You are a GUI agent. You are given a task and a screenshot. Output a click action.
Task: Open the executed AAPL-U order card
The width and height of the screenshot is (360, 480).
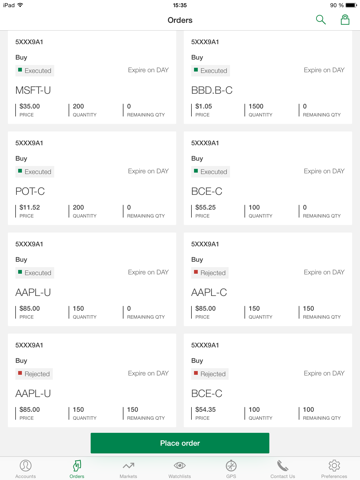(92, 279)
